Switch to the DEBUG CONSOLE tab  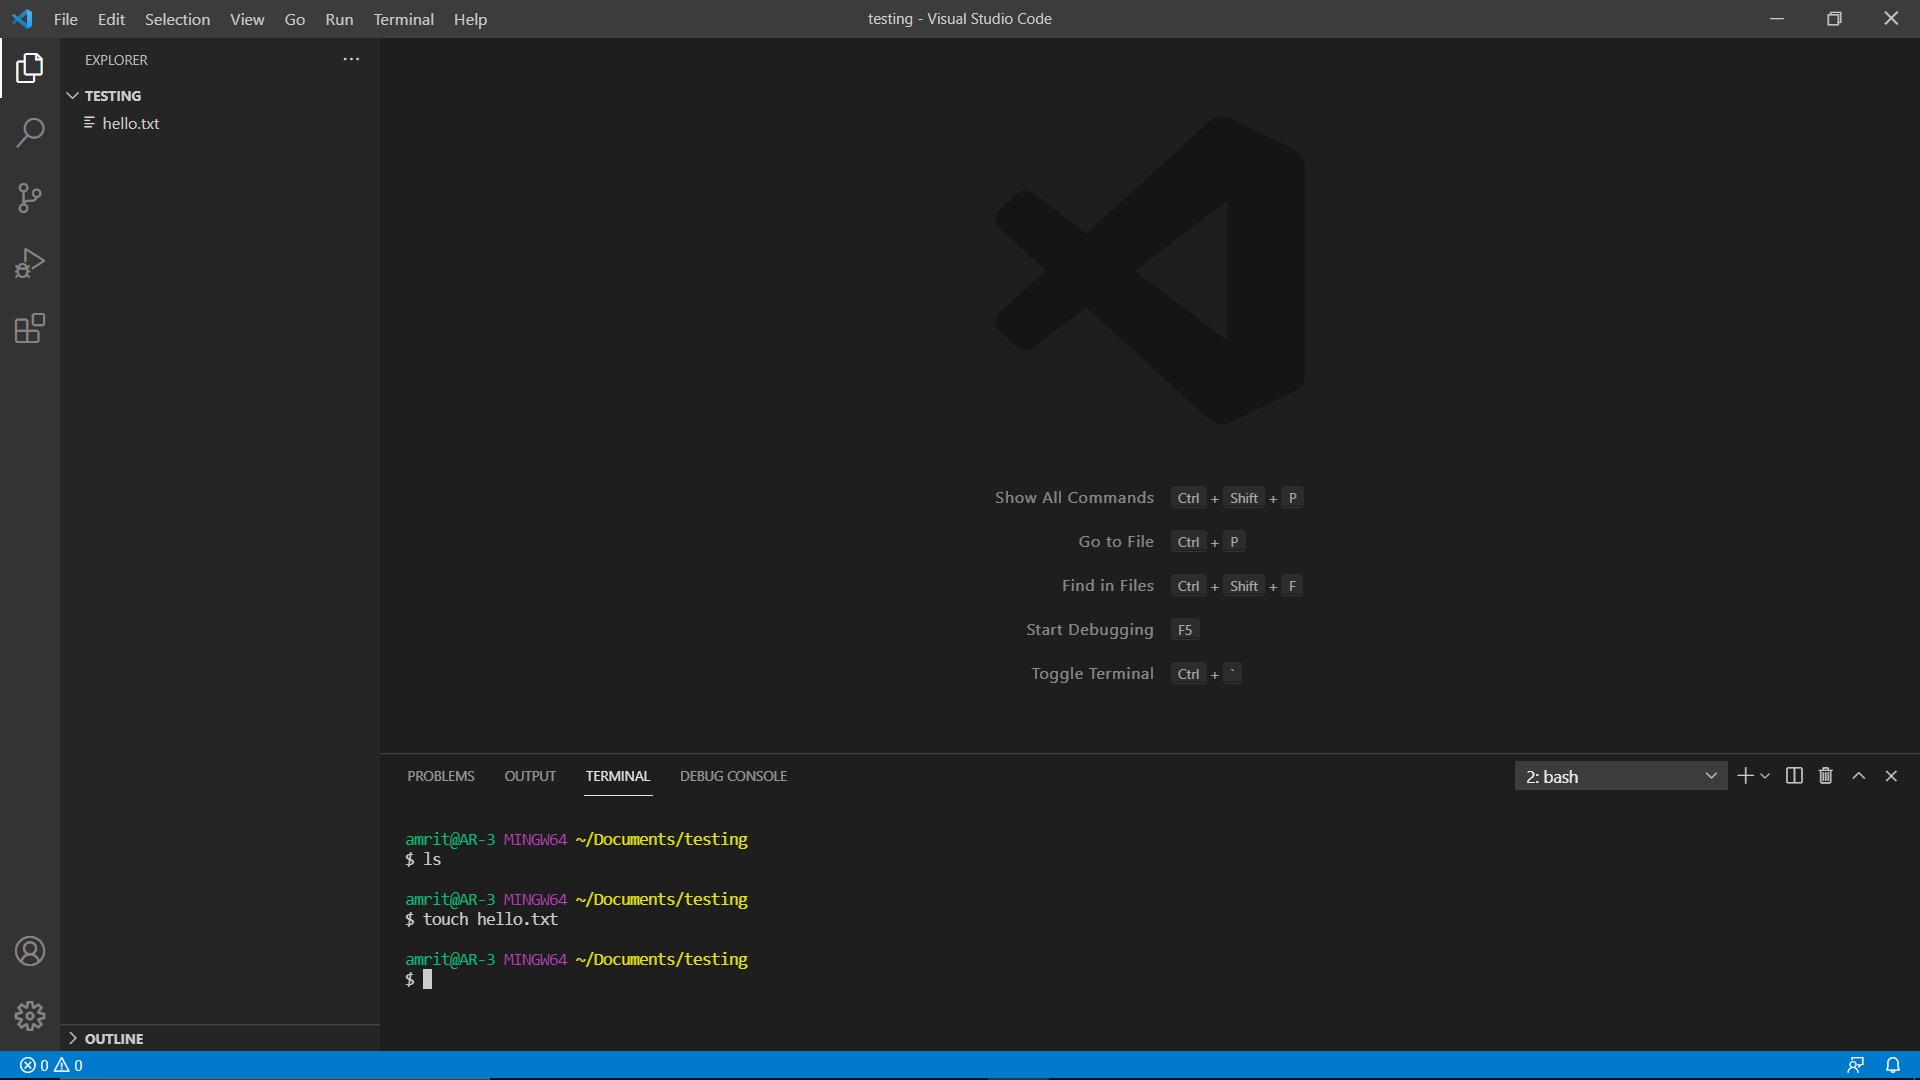click(733, 775)
